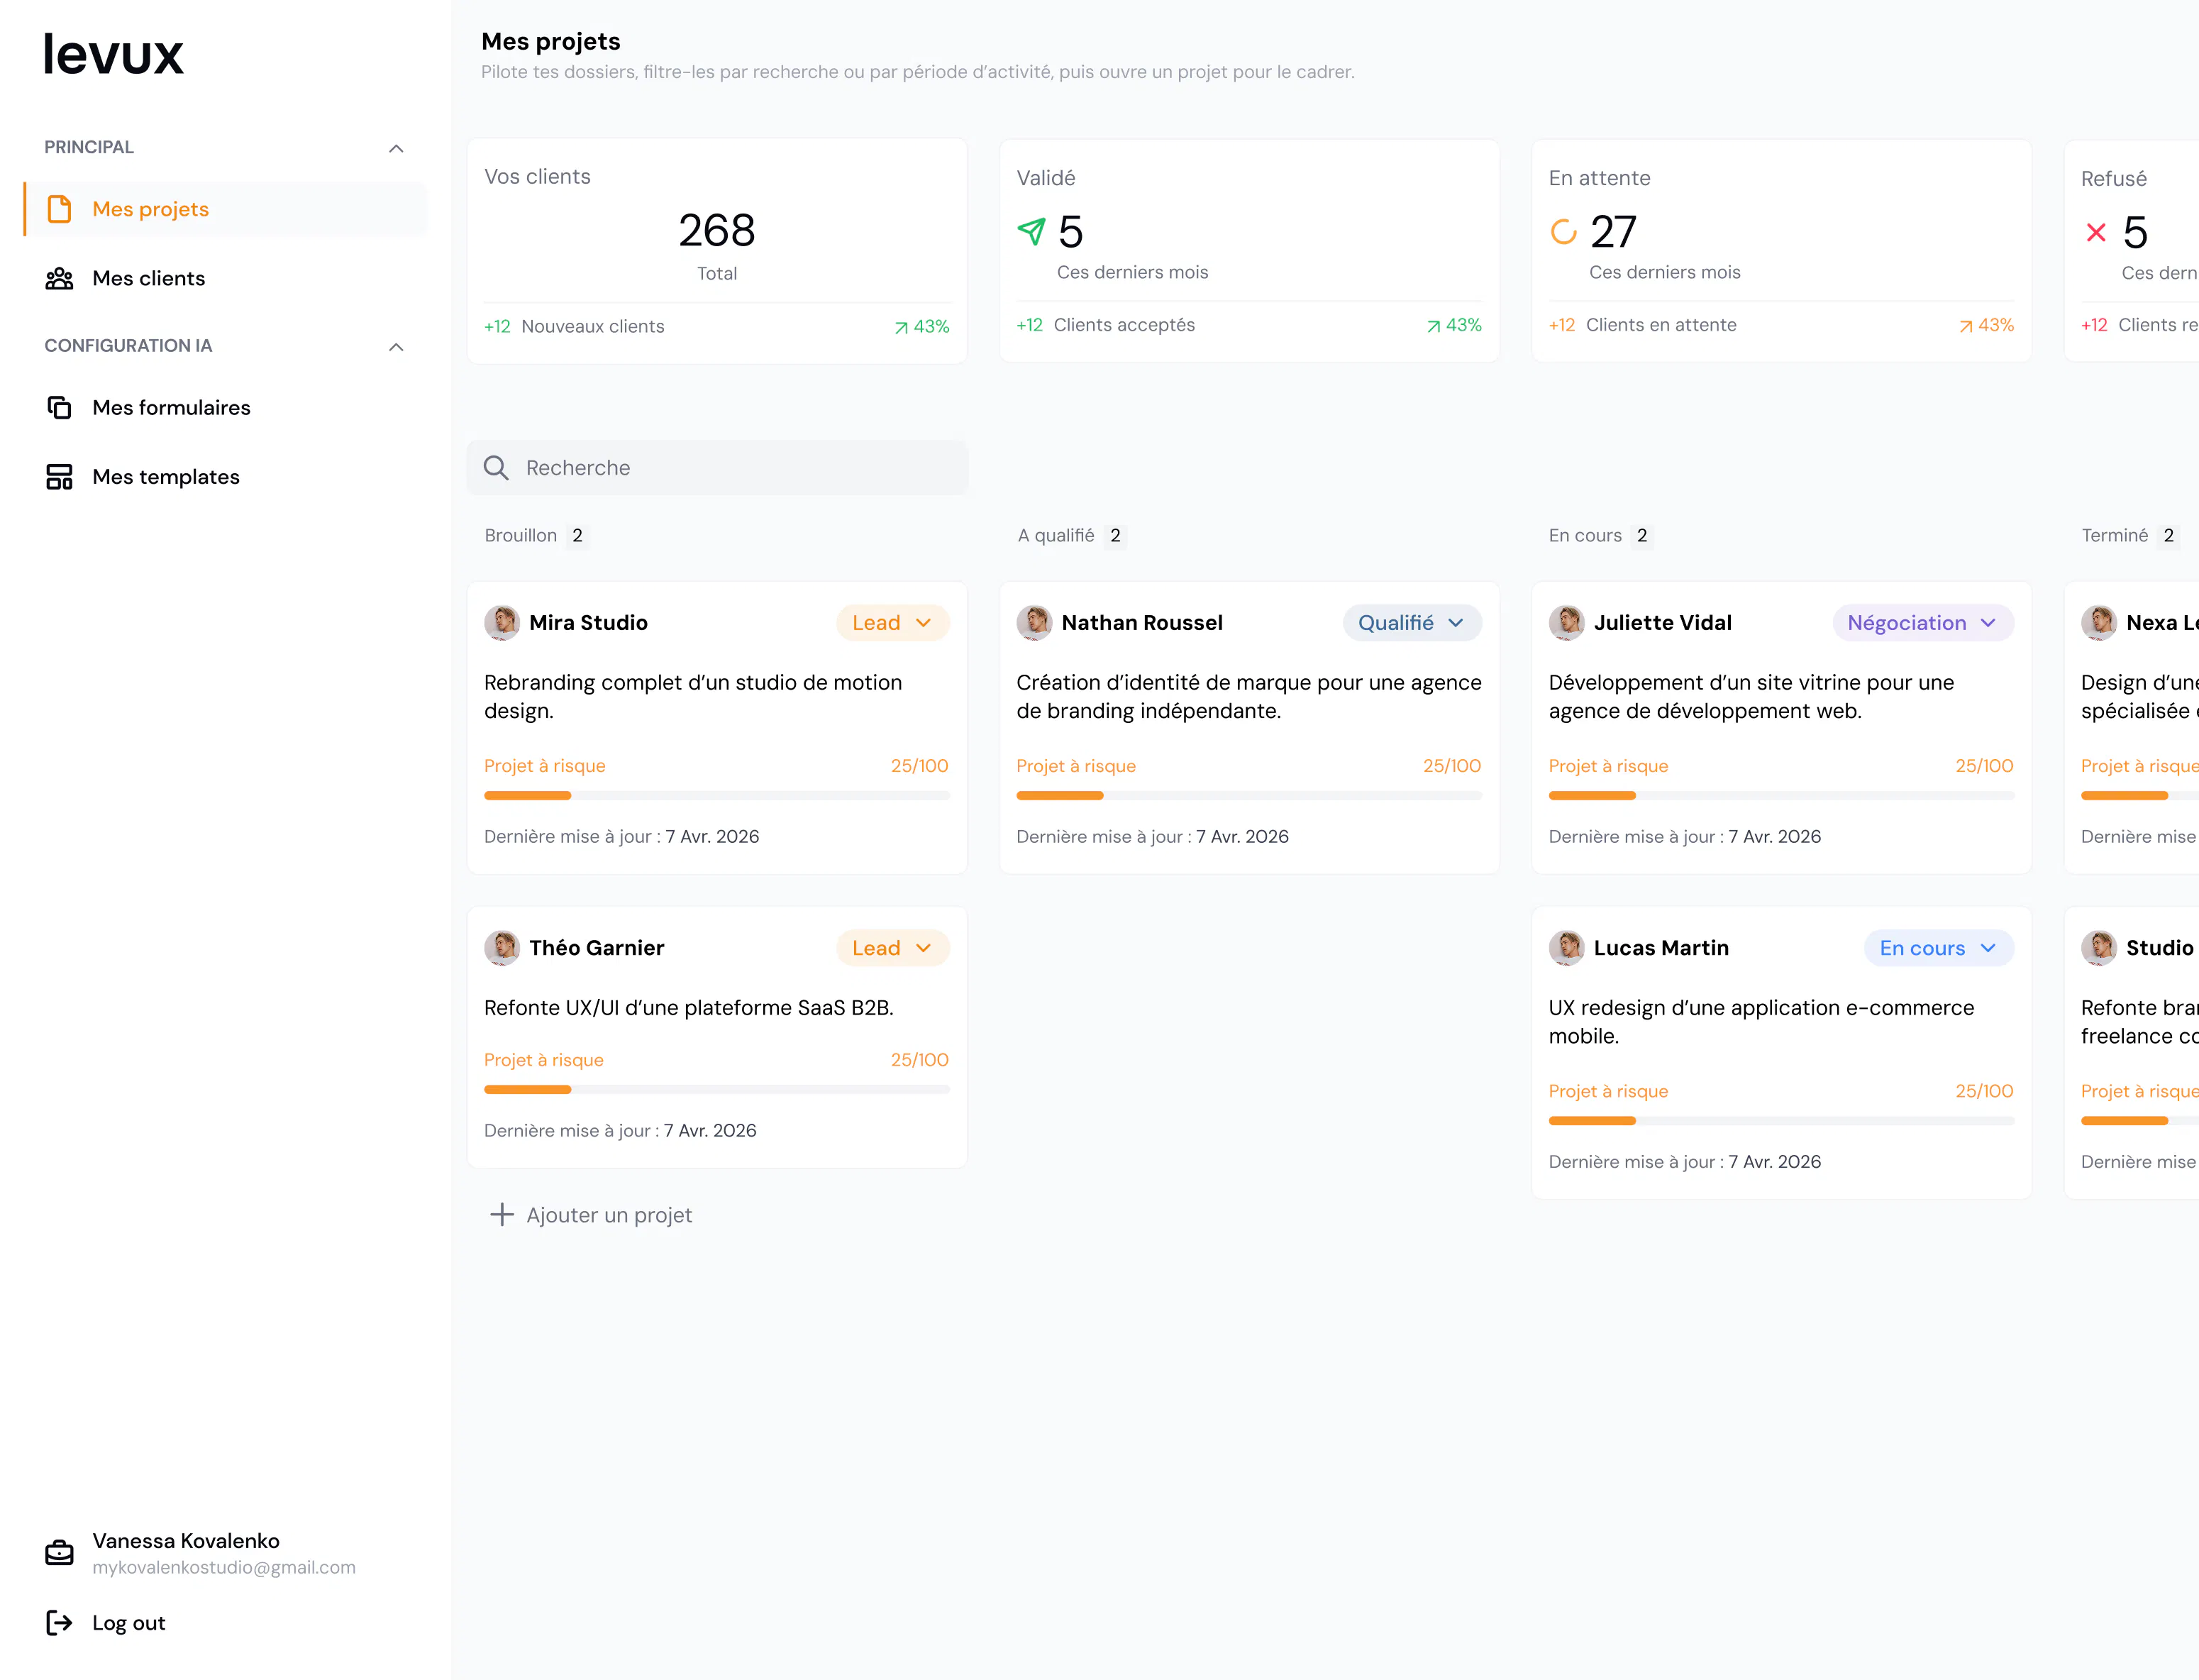Screen dimensions: 2199x1680
Task: Click the orange spinner icon in En attente
Action: point(1563,232)
